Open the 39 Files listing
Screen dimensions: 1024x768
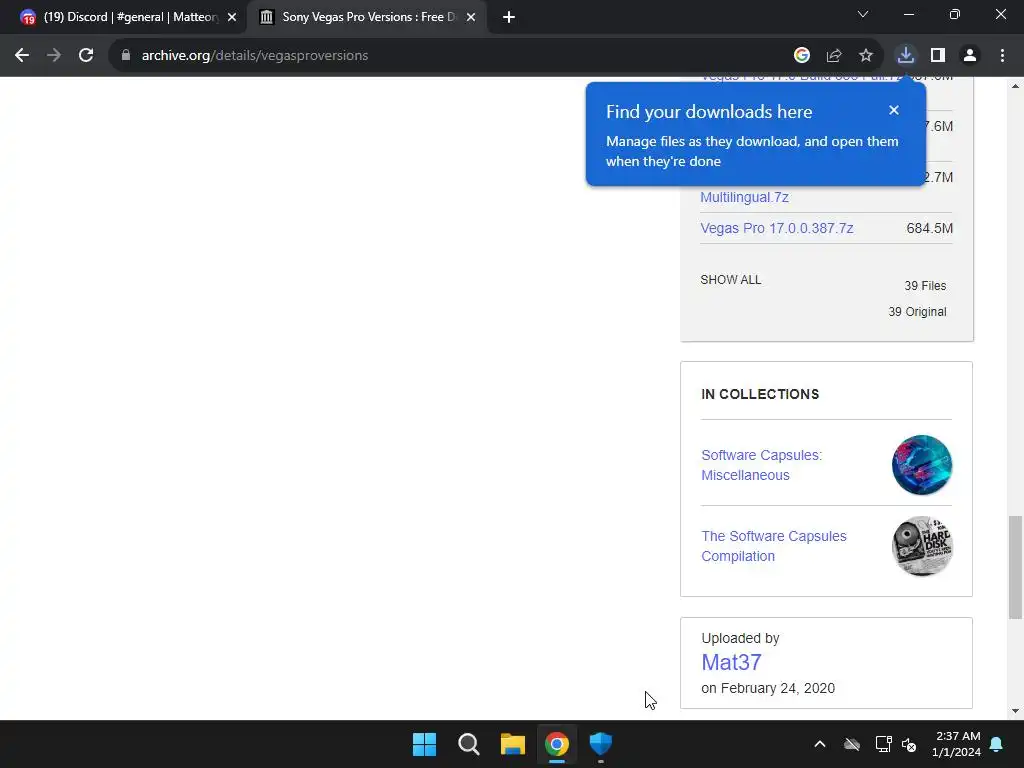coord(925,286)
